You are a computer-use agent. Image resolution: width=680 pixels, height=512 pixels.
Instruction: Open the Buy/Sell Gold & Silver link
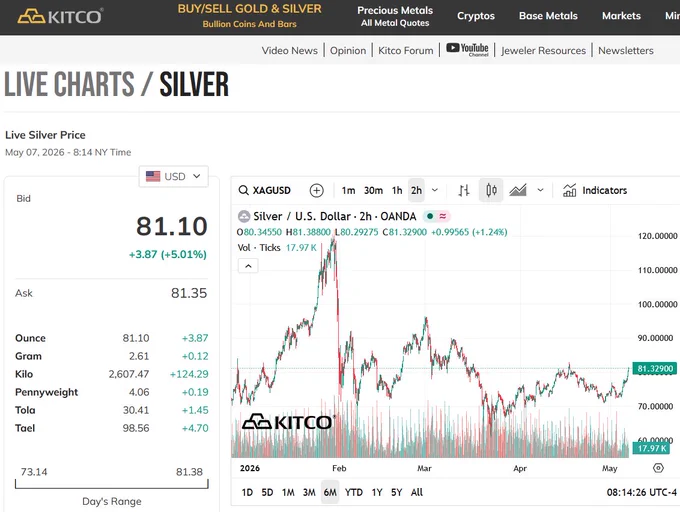pos(250,16)
